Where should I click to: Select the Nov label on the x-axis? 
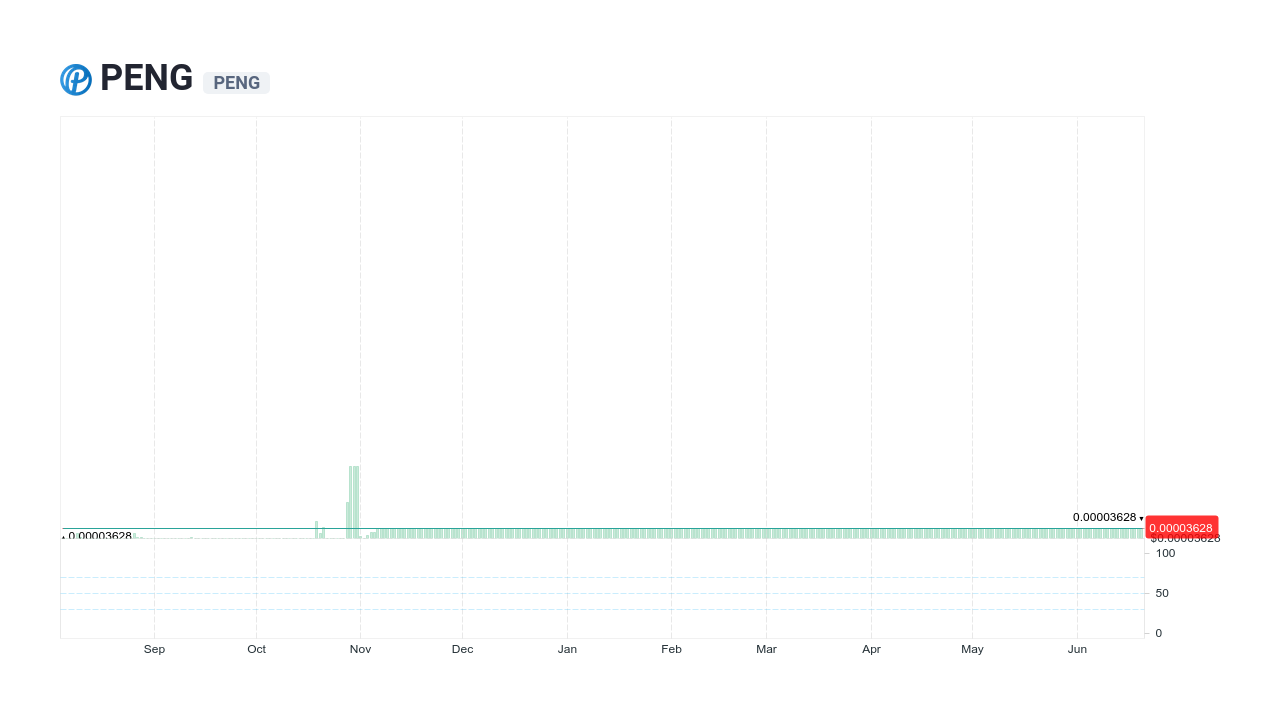pos(360,649)
